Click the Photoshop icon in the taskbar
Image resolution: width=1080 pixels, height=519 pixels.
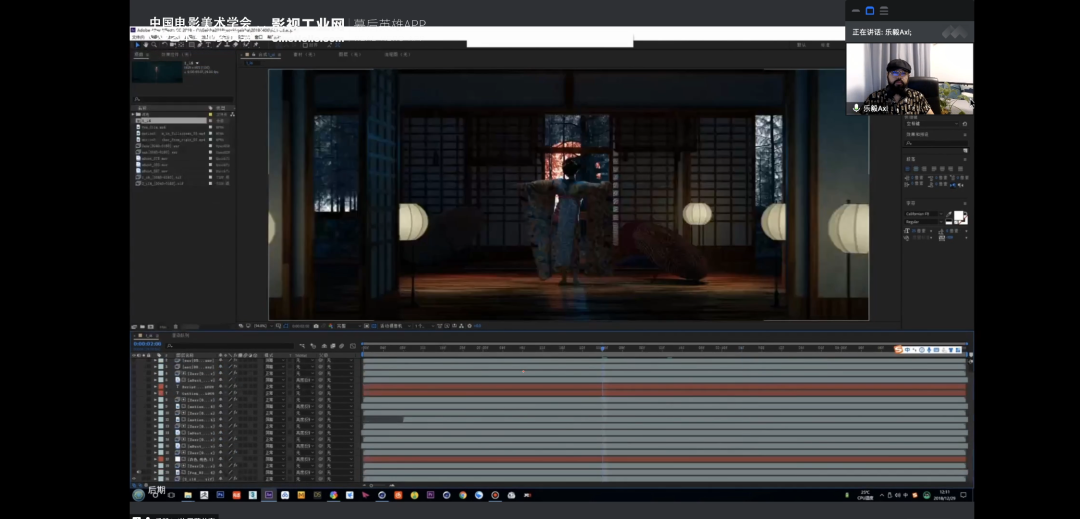[220, 495]
